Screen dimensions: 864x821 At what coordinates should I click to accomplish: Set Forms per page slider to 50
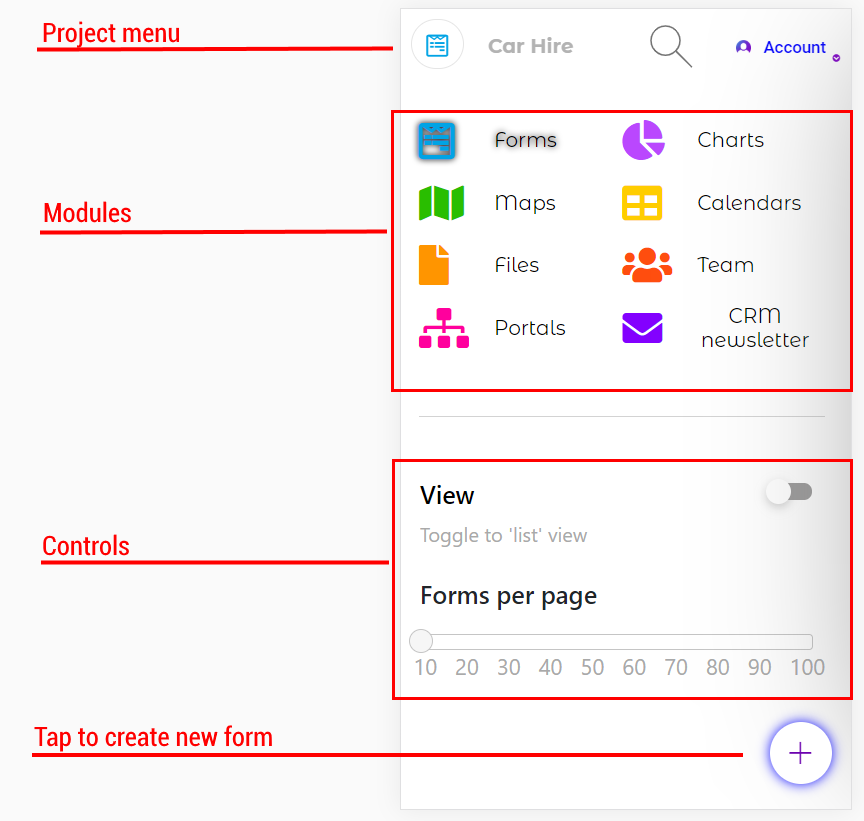coord(592,641)
